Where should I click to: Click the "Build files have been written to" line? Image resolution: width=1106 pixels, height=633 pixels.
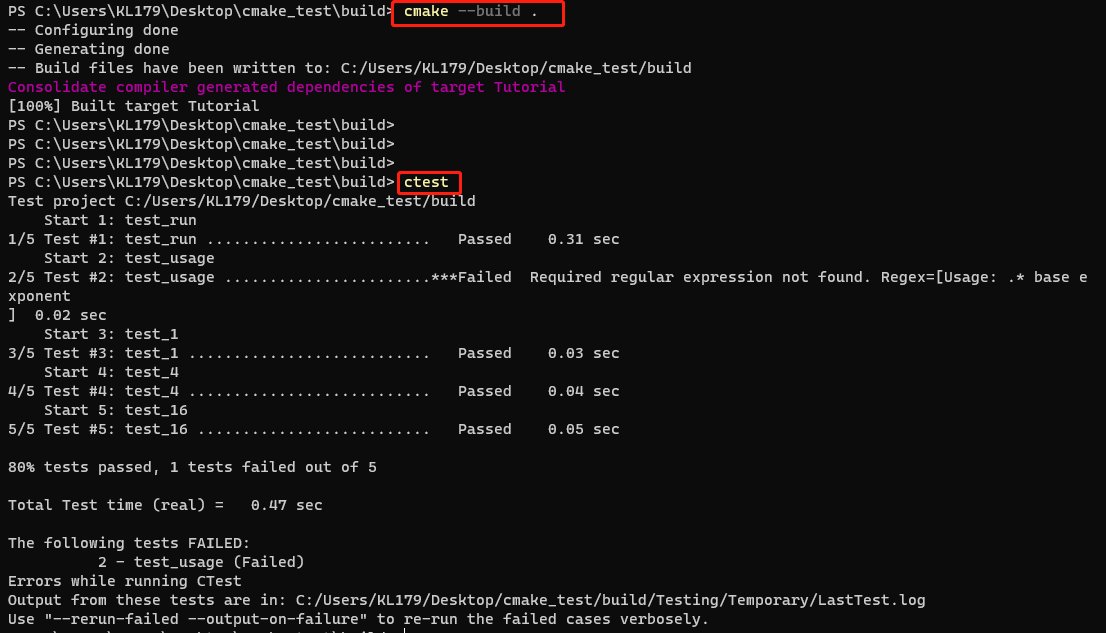click(x=350, y=69)
